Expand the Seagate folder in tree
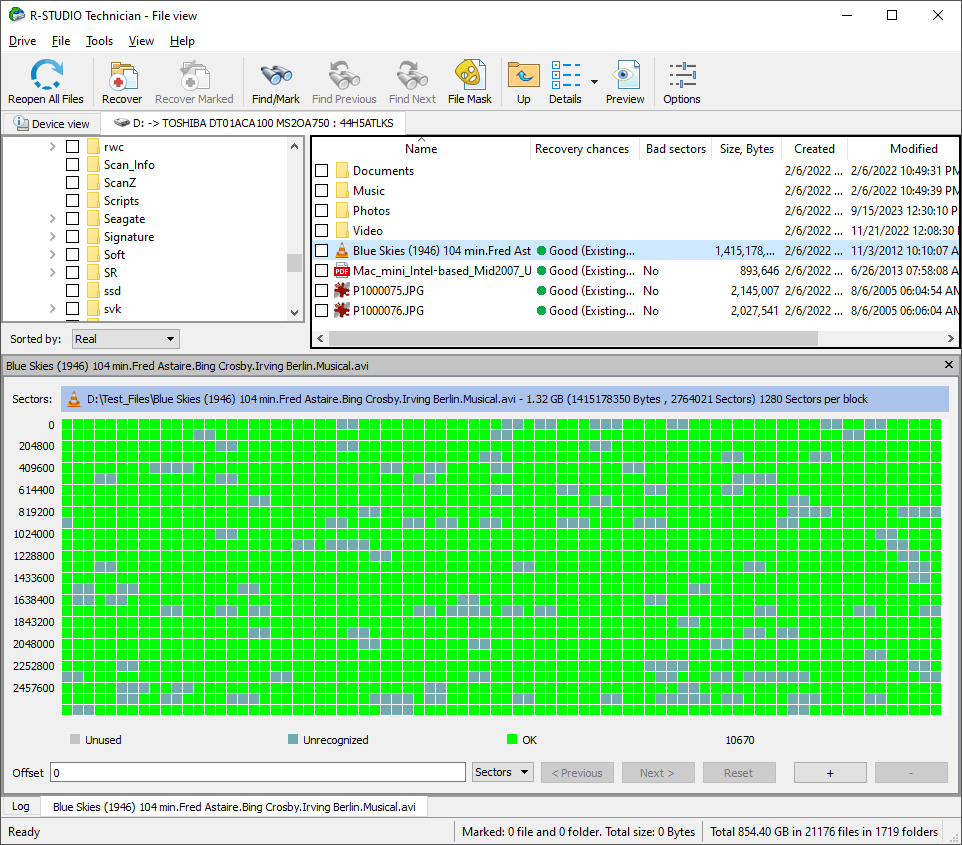Image resolution: width=962 pixels, height=845 pixels. tap(52, 218)
